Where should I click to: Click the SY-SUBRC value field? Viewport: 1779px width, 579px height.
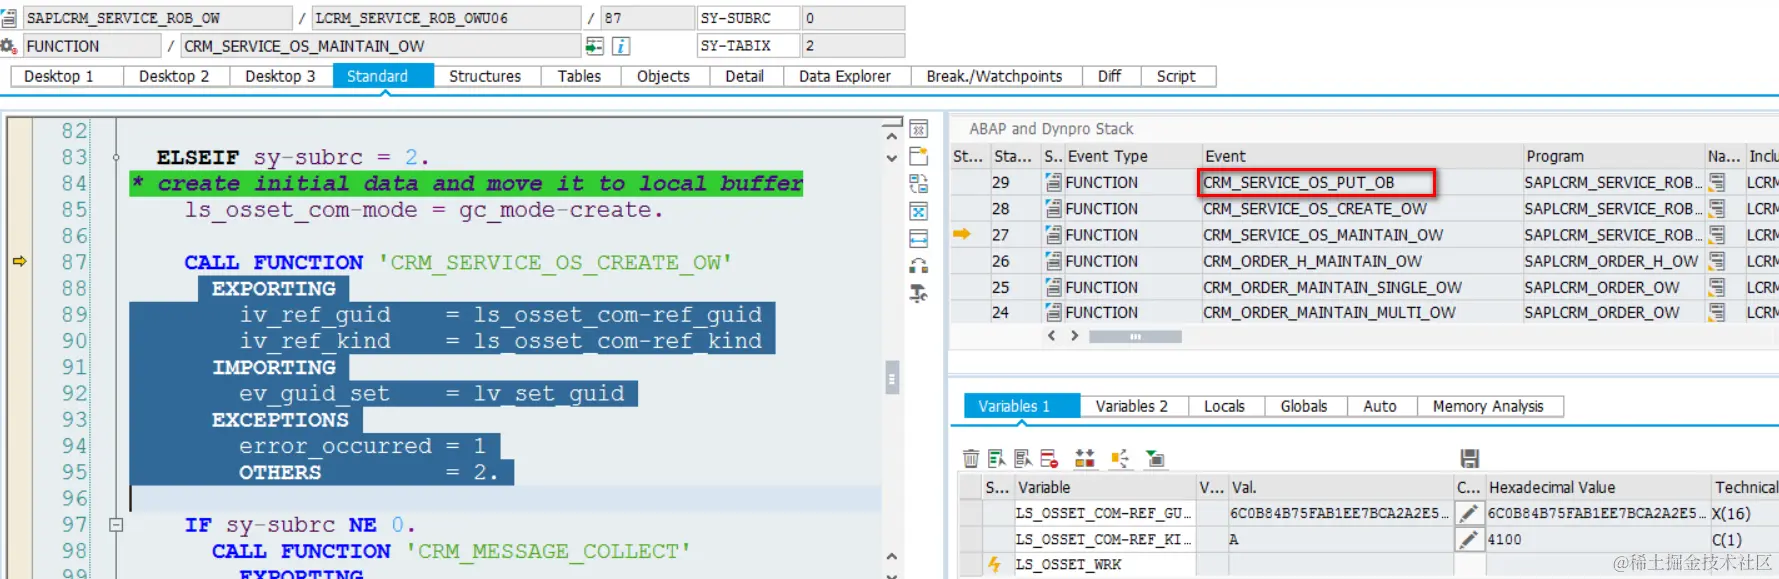pyautogui.click(x=853, y=18)
